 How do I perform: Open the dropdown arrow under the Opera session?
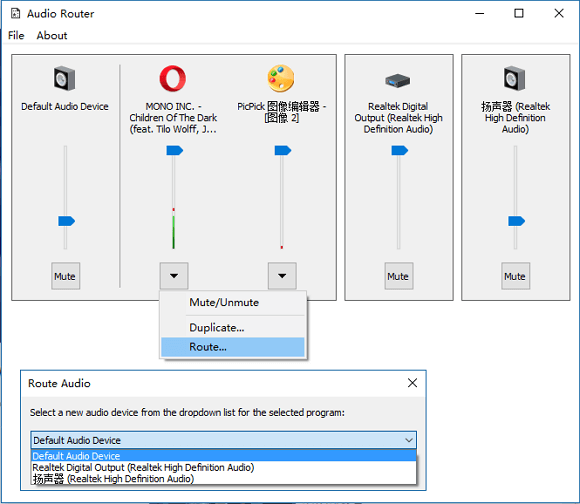point(174,276)
